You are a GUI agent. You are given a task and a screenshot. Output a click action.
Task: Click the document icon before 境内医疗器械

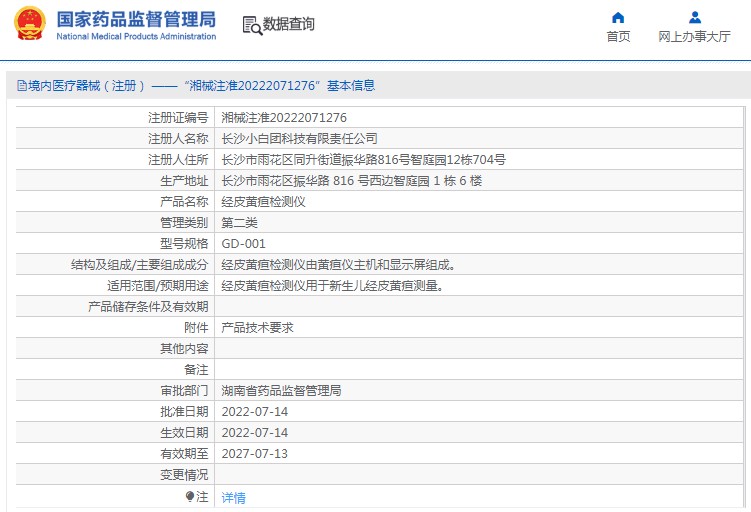22,86
